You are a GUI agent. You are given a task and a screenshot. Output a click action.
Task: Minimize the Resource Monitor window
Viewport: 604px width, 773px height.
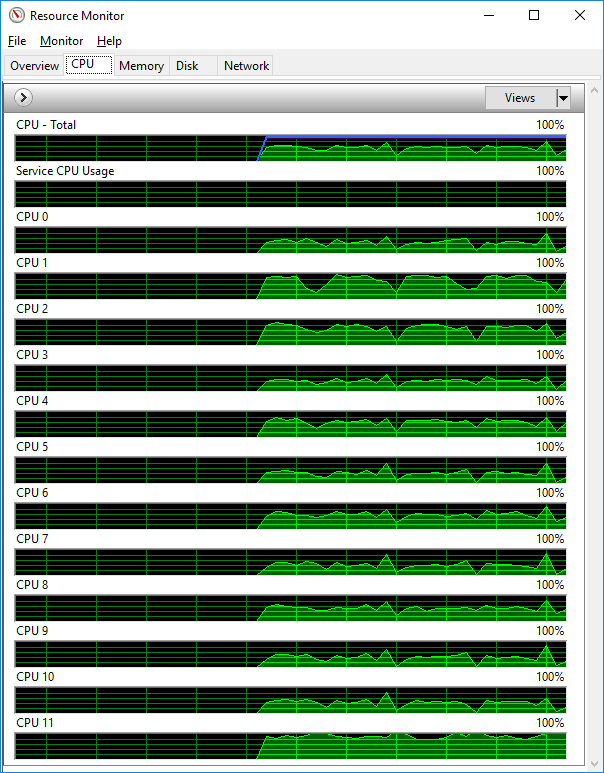(x=489, y=15)
